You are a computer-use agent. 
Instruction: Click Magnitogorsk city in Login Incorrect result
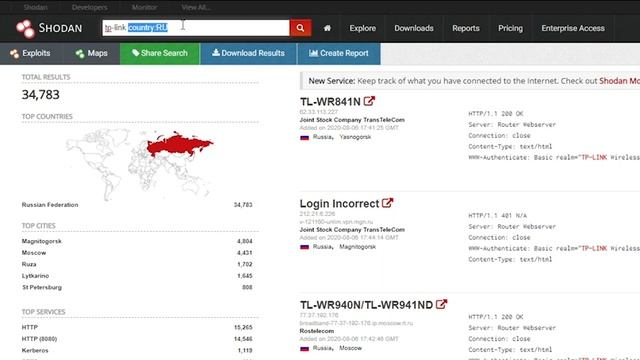(358, 247)
